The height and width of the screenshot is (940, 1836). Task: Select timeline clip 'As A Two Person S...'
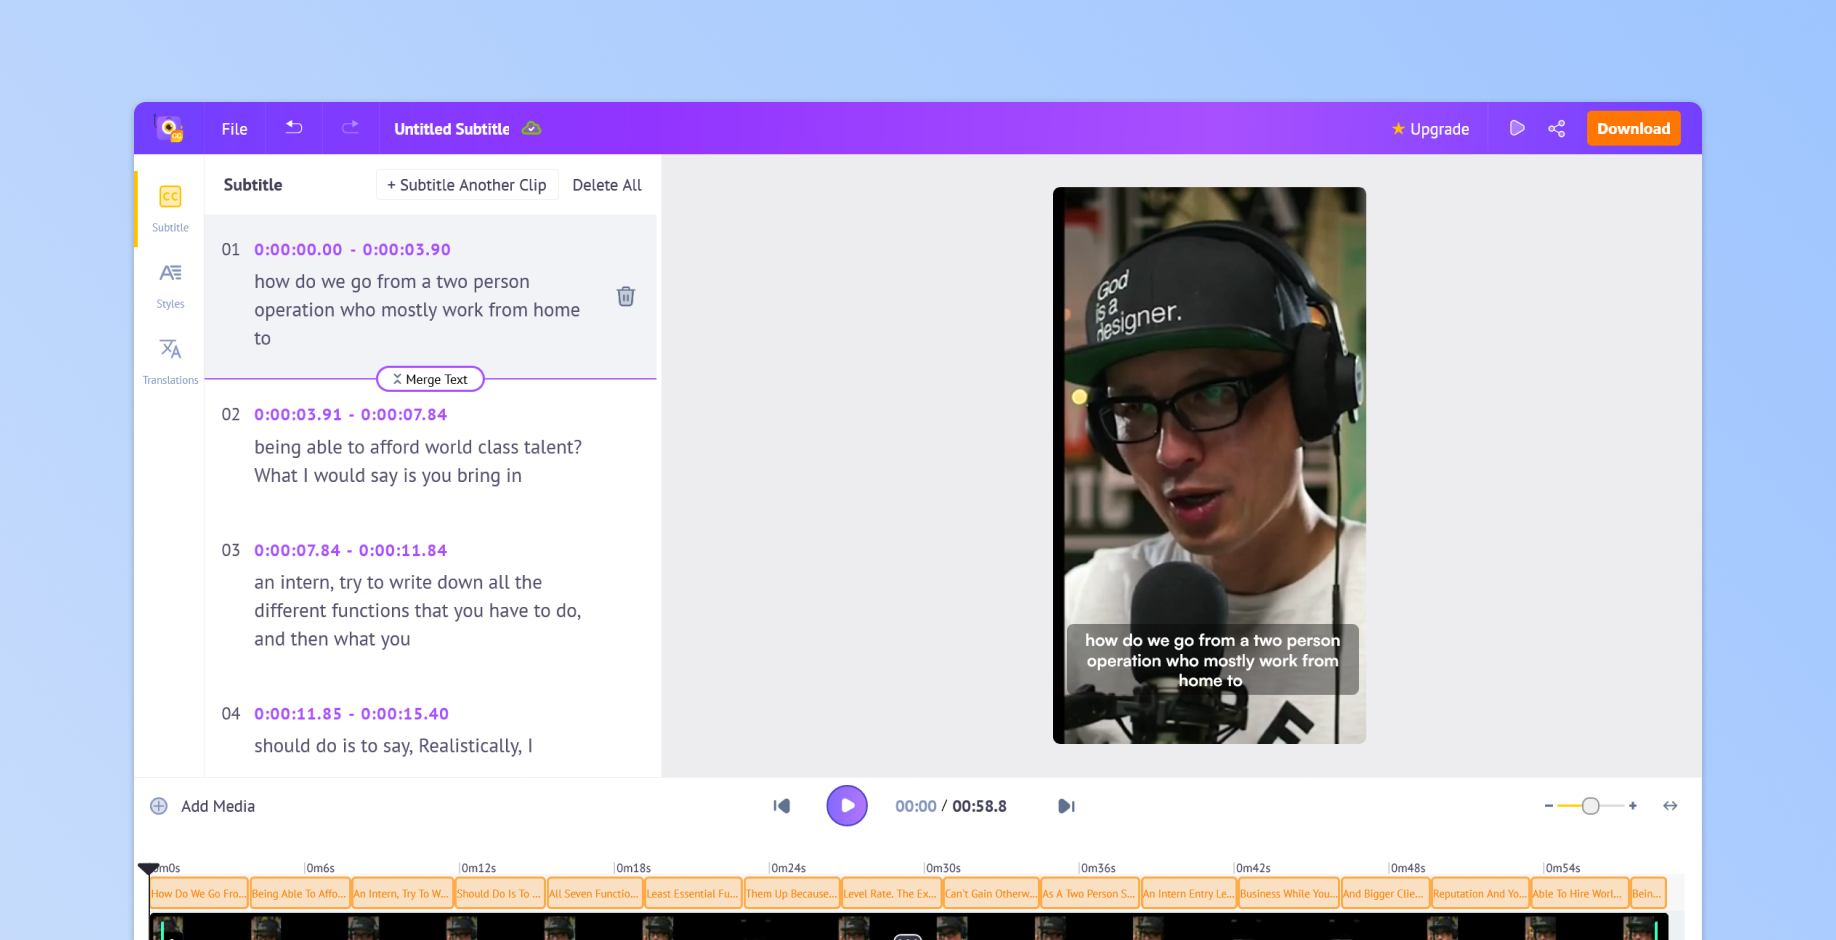click(x=1090, y=894)
